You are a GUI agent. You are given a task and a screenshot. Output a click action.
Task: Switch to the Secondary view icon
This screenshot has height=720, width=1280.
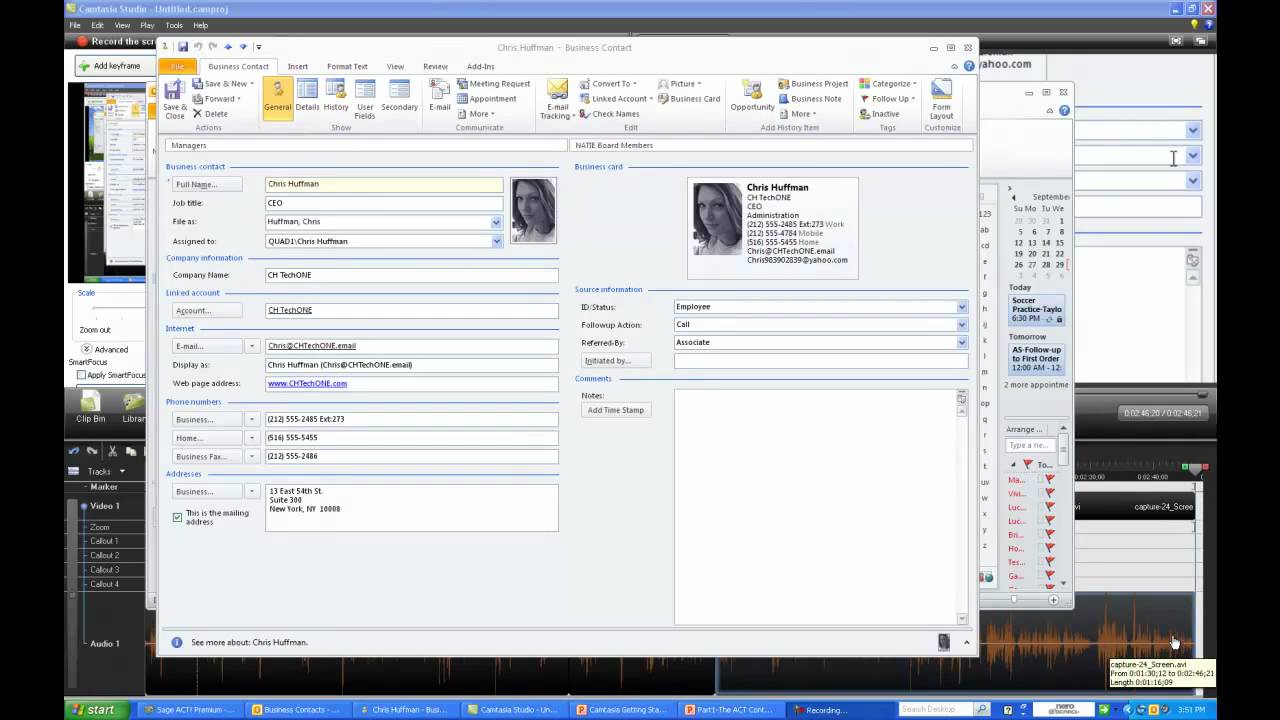click(x=399, y=96)
